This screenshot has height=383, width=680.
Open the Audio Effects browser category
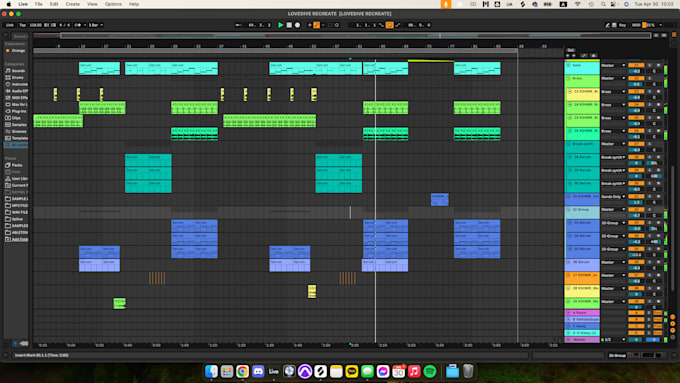click(19, 91)
